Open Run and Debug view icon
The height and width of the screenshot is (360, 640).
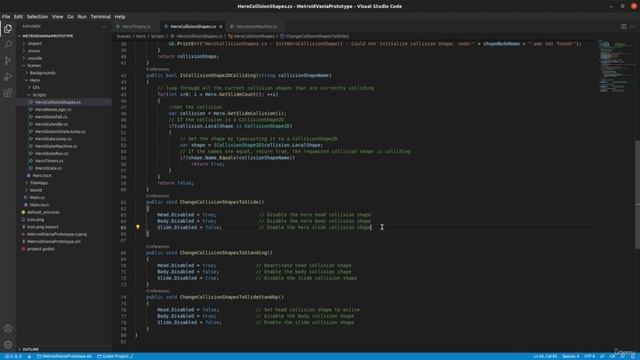click(8, 77)
